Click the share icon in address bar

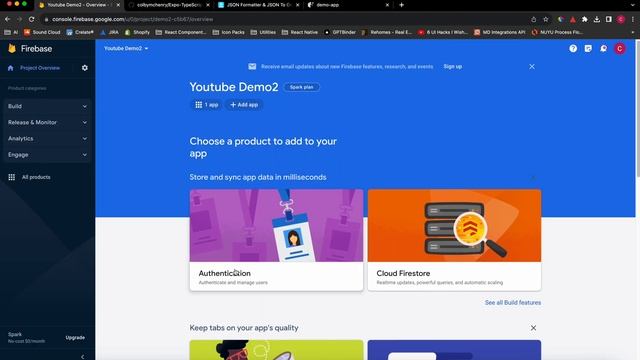coord(533,19)
